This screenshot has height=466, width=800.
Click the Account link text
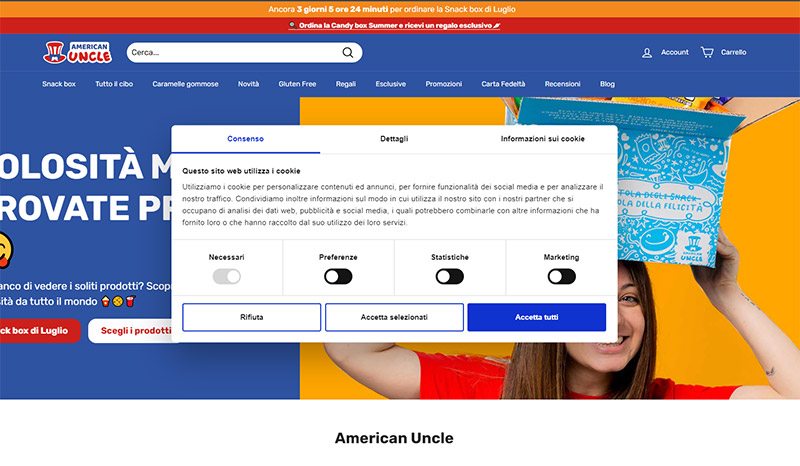(674, 52)
